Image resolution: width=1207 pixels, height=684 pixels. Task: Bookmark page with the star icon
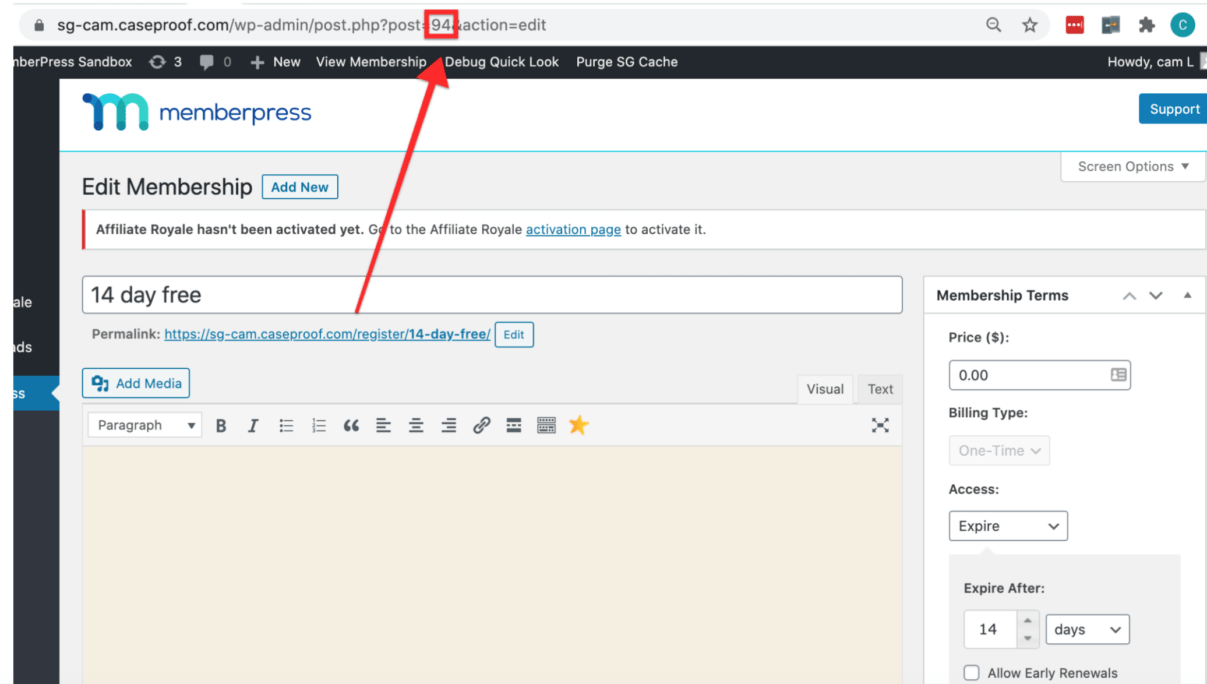(1030, 25)
